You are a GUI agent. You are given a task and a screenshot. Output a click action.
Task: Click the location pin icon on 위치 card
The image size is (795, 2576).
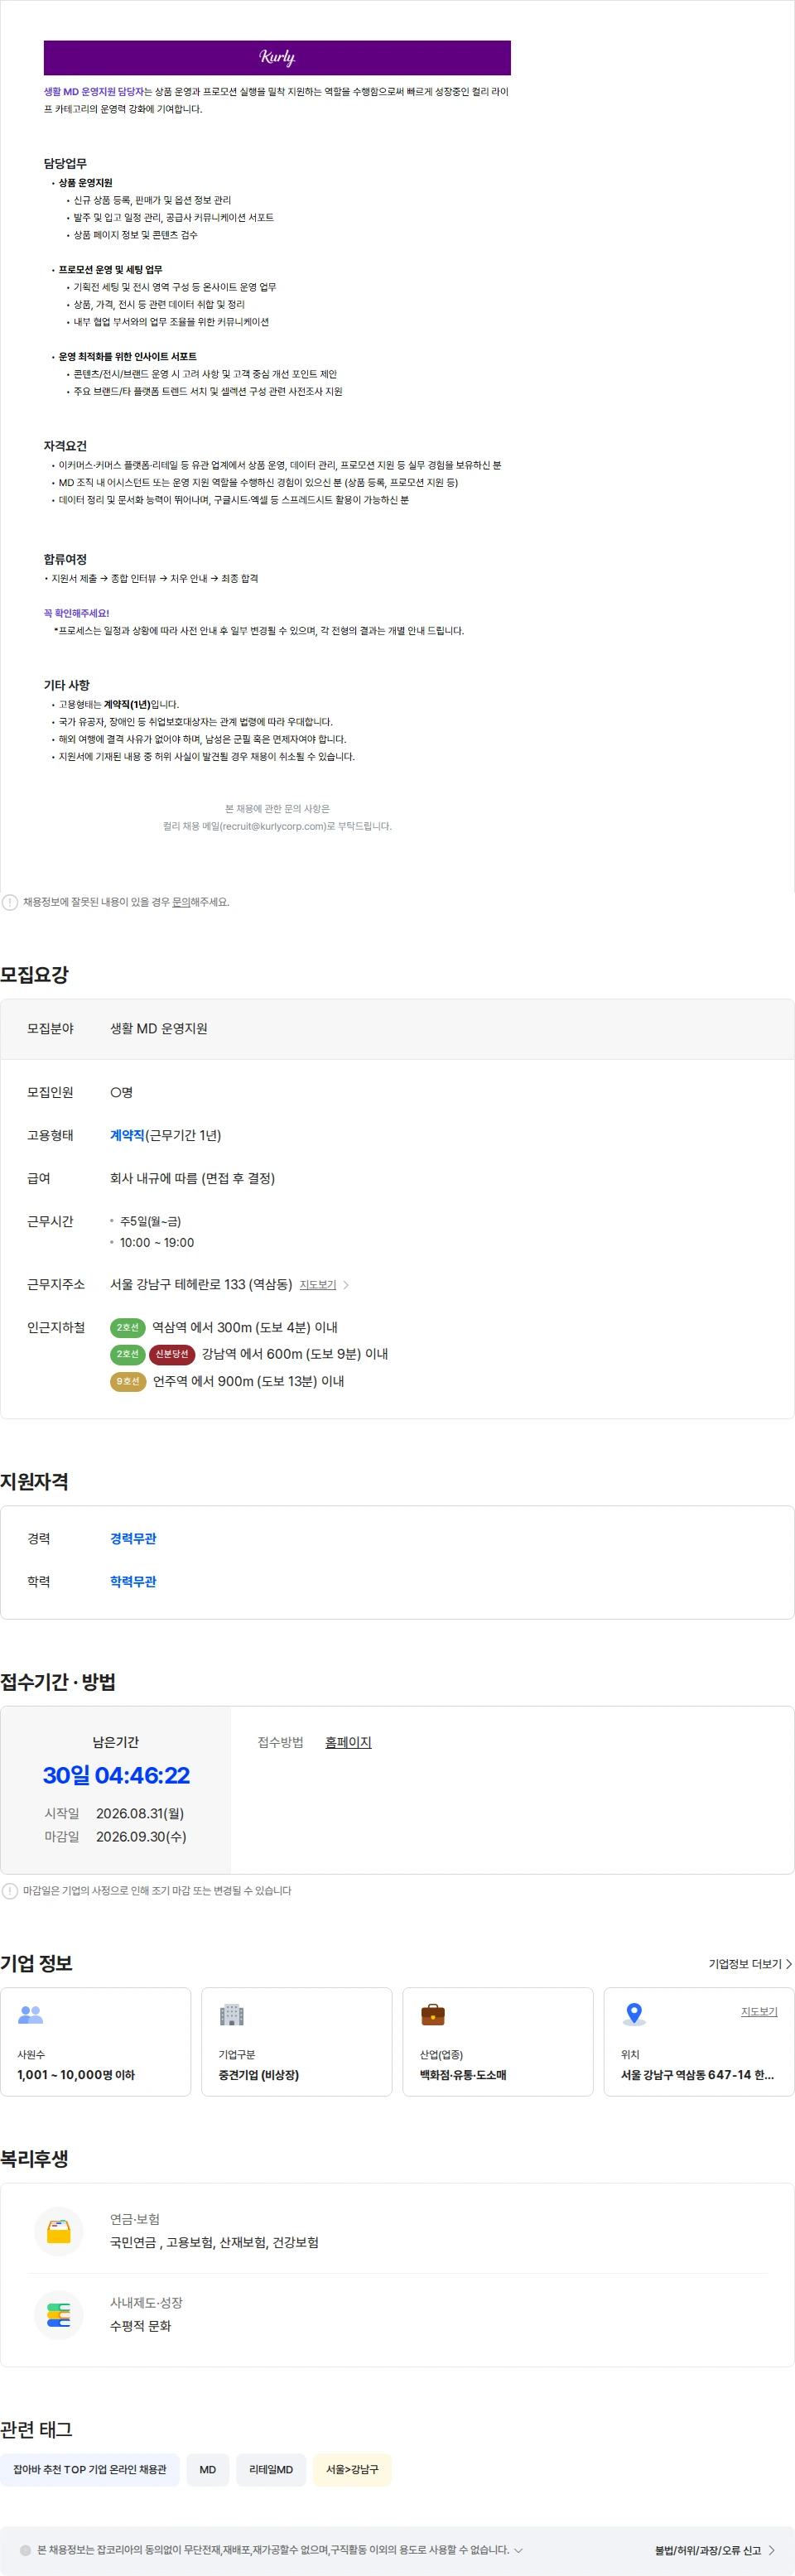click(634, 2015)
